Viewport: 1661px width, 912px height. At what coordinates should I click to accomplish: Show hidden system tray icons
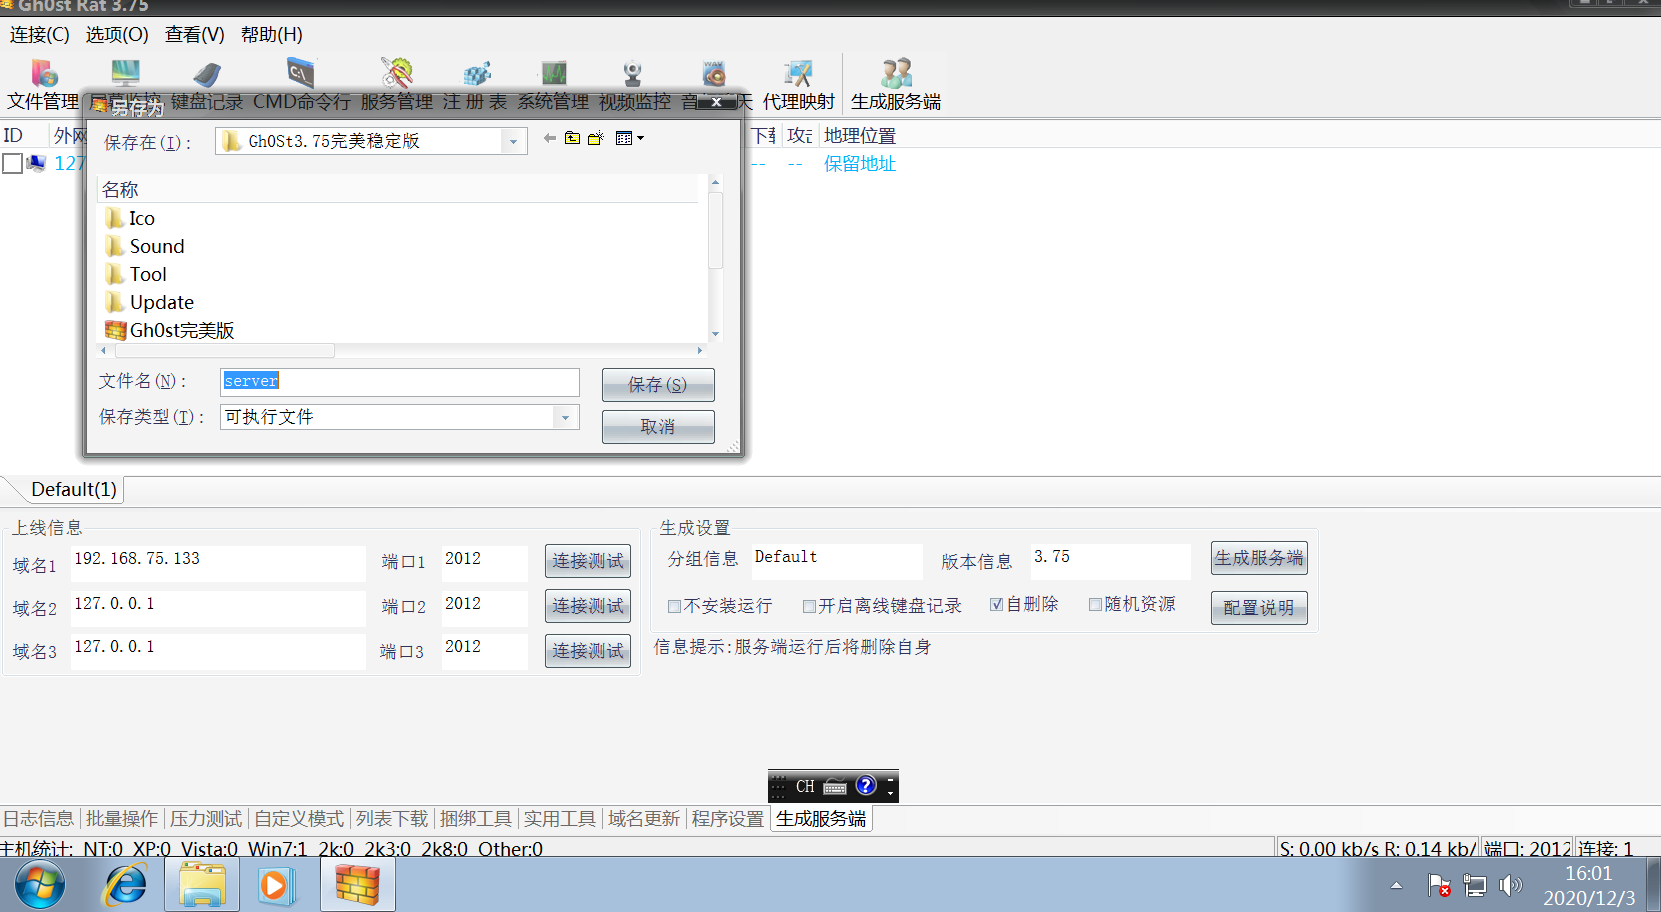pos(1396,885)
